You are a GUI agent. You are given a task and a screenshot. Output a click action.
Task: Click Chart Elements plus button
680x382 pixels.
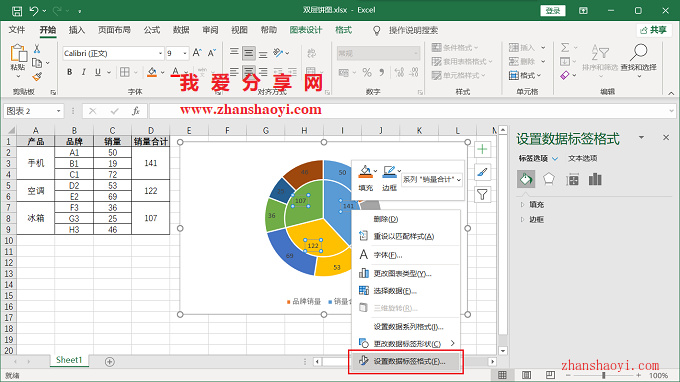pyautogui.click(x=482, y=150)
